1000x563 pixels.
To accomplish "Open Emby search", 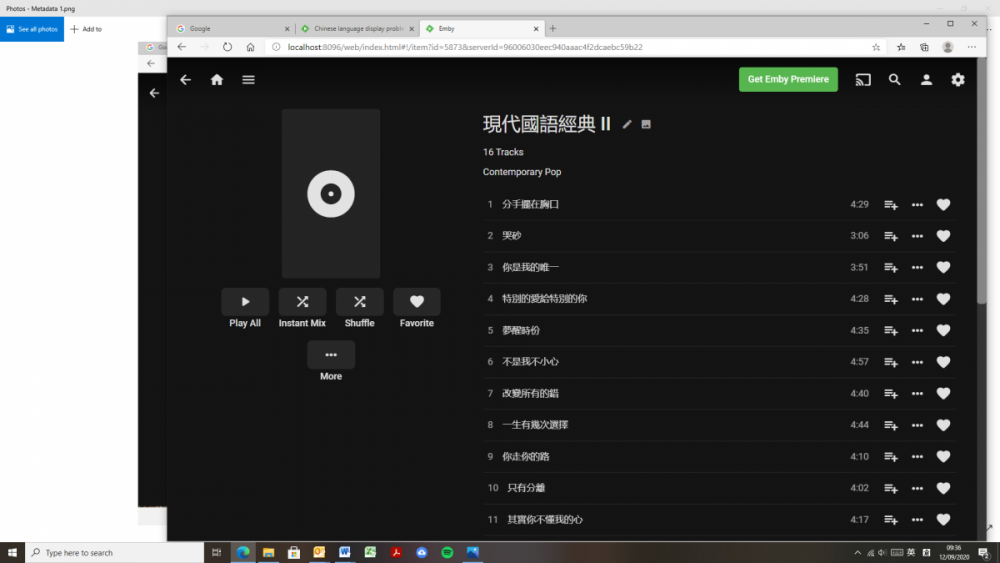I will (x=895, y=80).
